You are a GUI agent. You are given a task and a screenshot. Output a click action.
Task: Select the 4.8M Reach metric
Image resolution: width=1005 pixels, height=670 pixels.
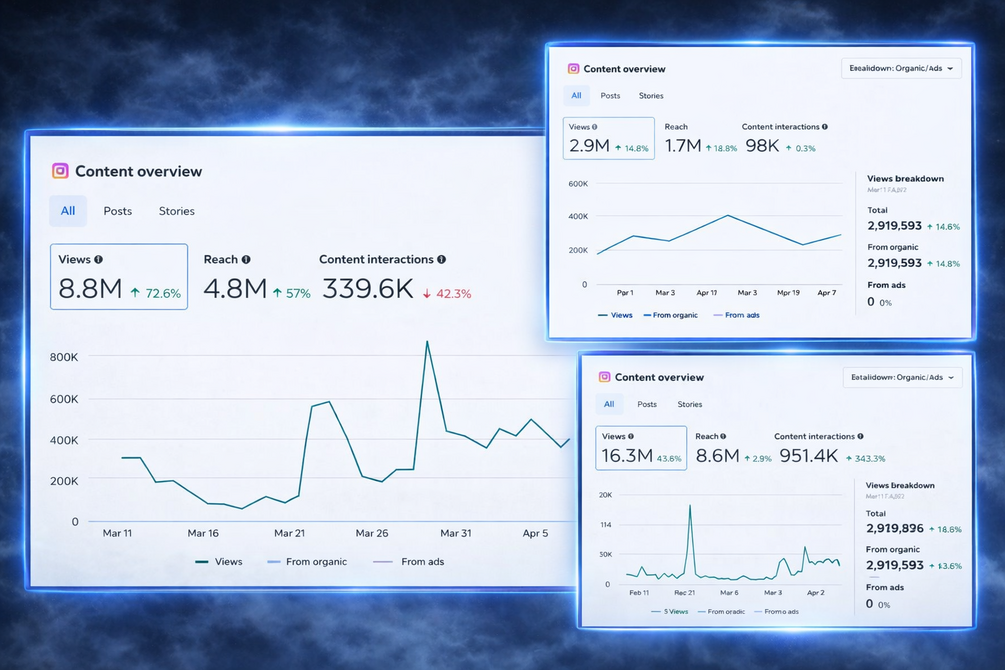(x=256, y=278)
